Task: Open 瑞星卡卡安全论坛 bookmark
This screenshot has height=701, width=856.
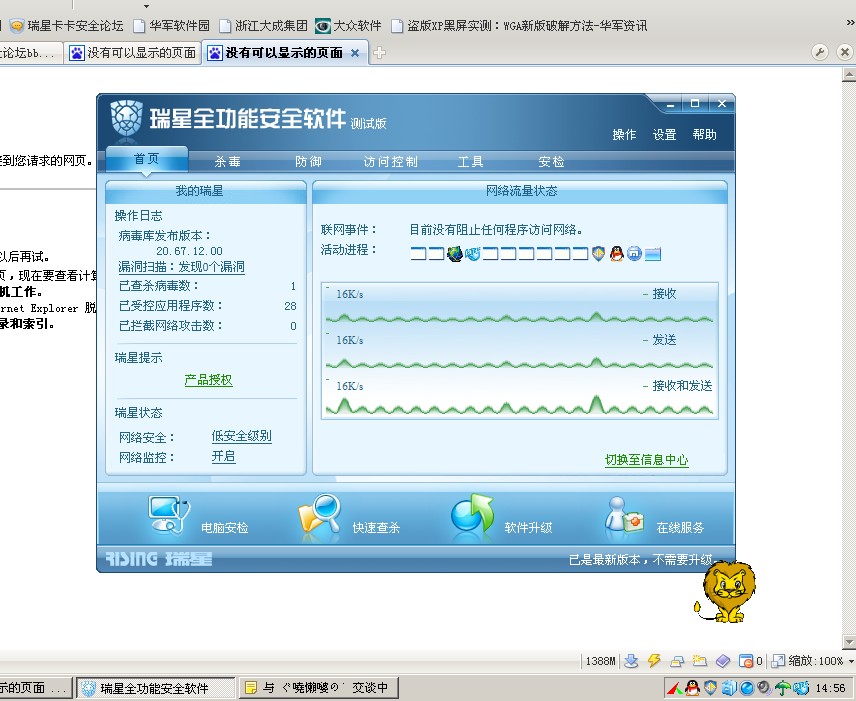Action: (x=67, y=26)
